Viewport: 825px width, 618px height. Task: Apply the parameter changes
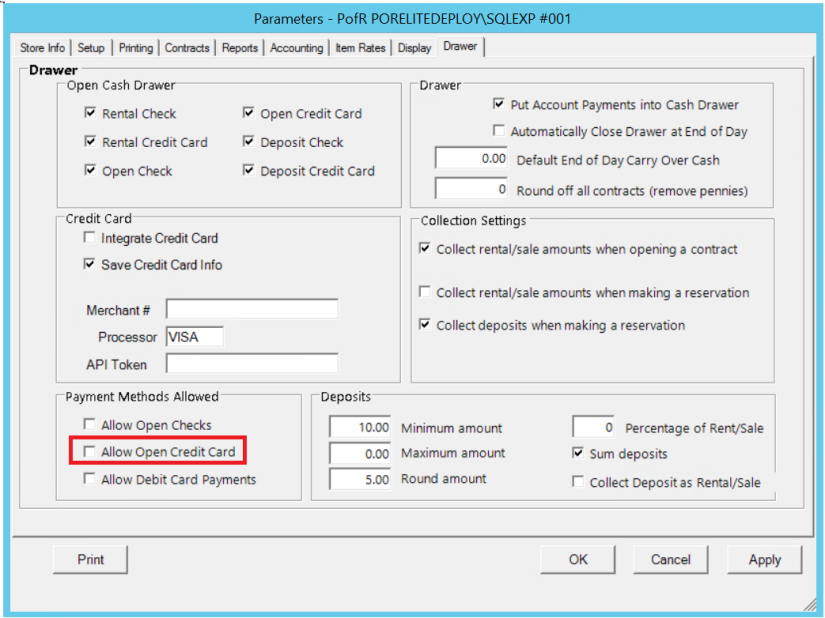[764, 560]
